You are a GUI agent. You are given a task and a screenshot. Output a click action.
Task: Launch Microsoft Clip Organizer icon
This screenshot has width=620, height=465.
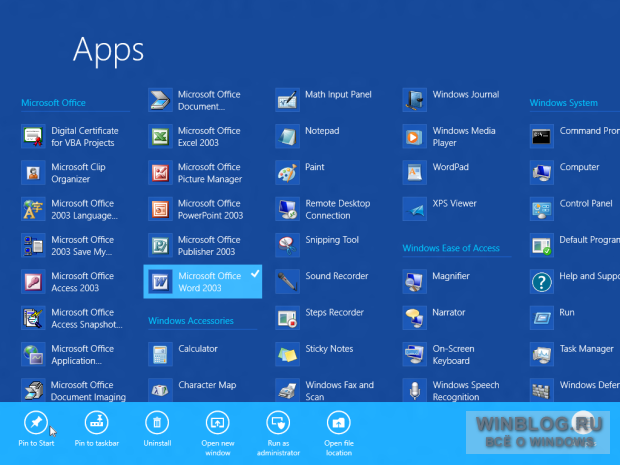click(x=33, y=173)
